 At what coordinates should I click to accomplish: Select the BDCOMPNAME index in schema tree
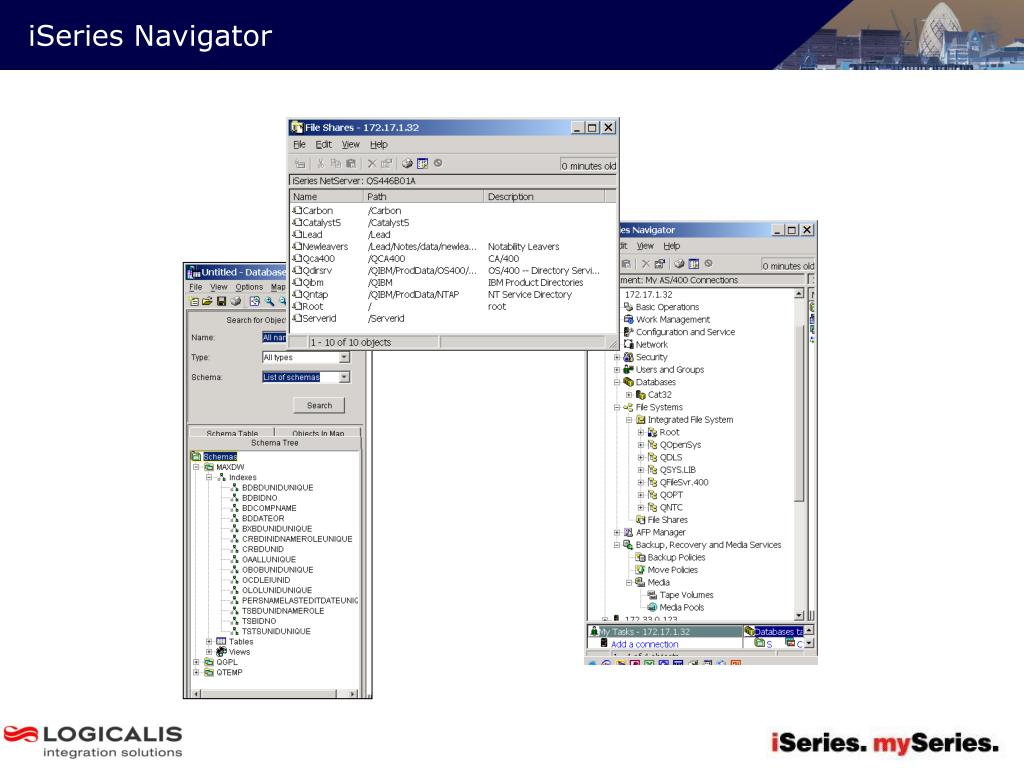[269, 508]
